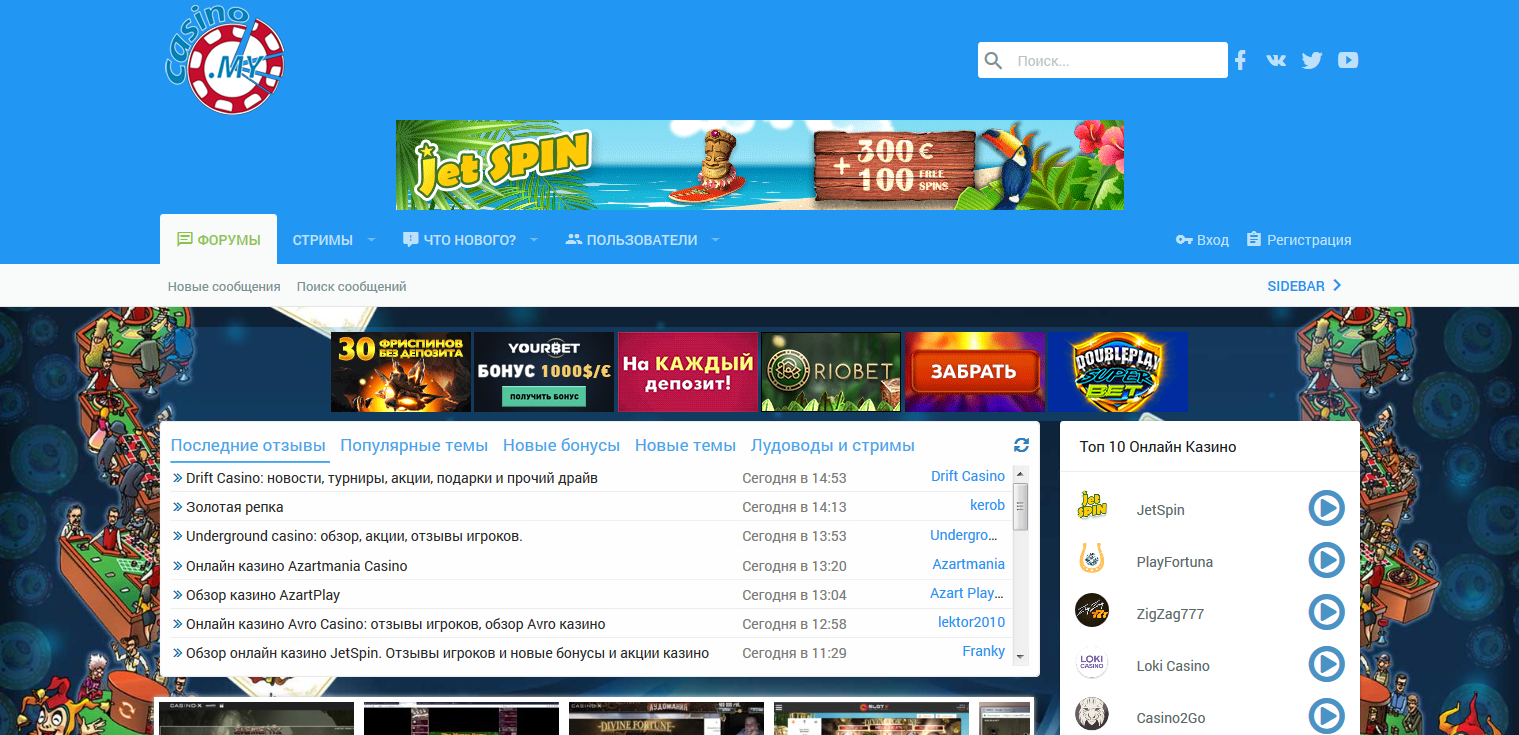Click the ZigZag777 casino logo
Image resolution: width=1519 pixels, height=735 pixels.
tap(1092, 610)
